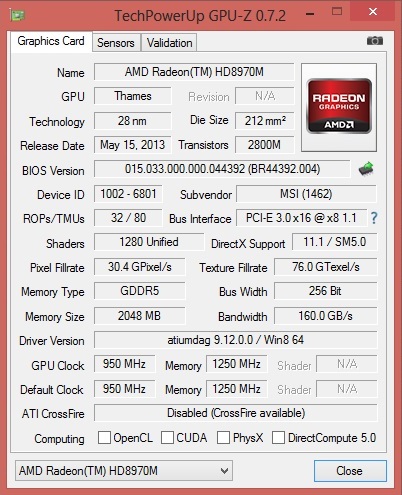The height and width of the screenshot is (495, 402).
Task: Click the BIOS Version field
Action: (x=222, y=169)
